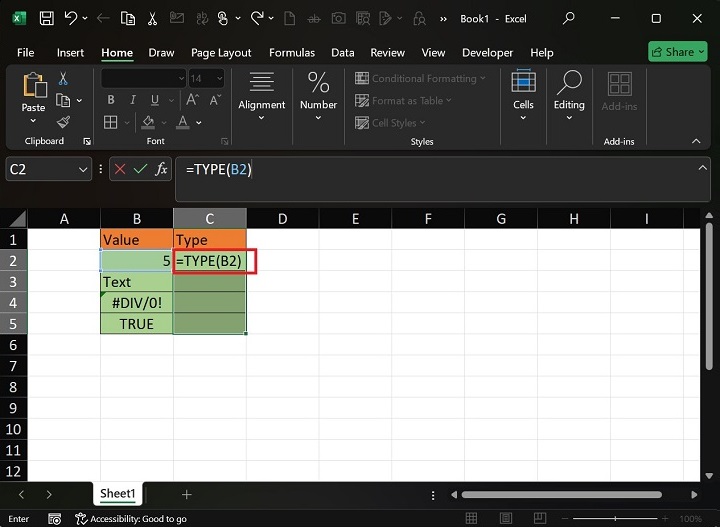Click the ribbon Cut scissors icon
The image size is (720, 527).
click(63, 79)
